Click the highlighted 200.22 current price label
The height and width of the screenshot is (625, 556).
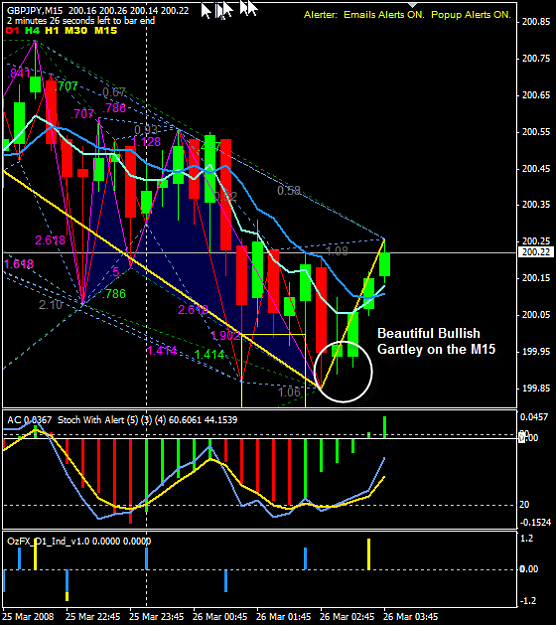535,252
